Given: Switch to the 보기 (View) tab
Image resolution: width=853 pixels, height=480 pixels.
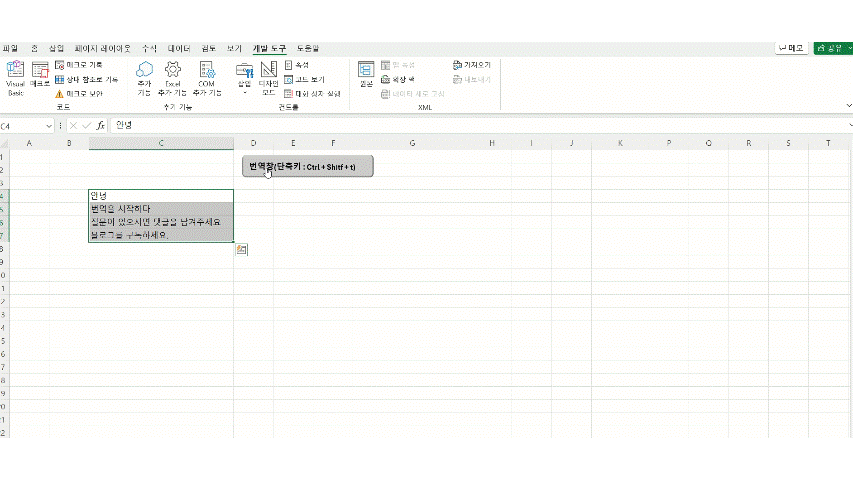Looking at the screenshot, I should point(234,48).
